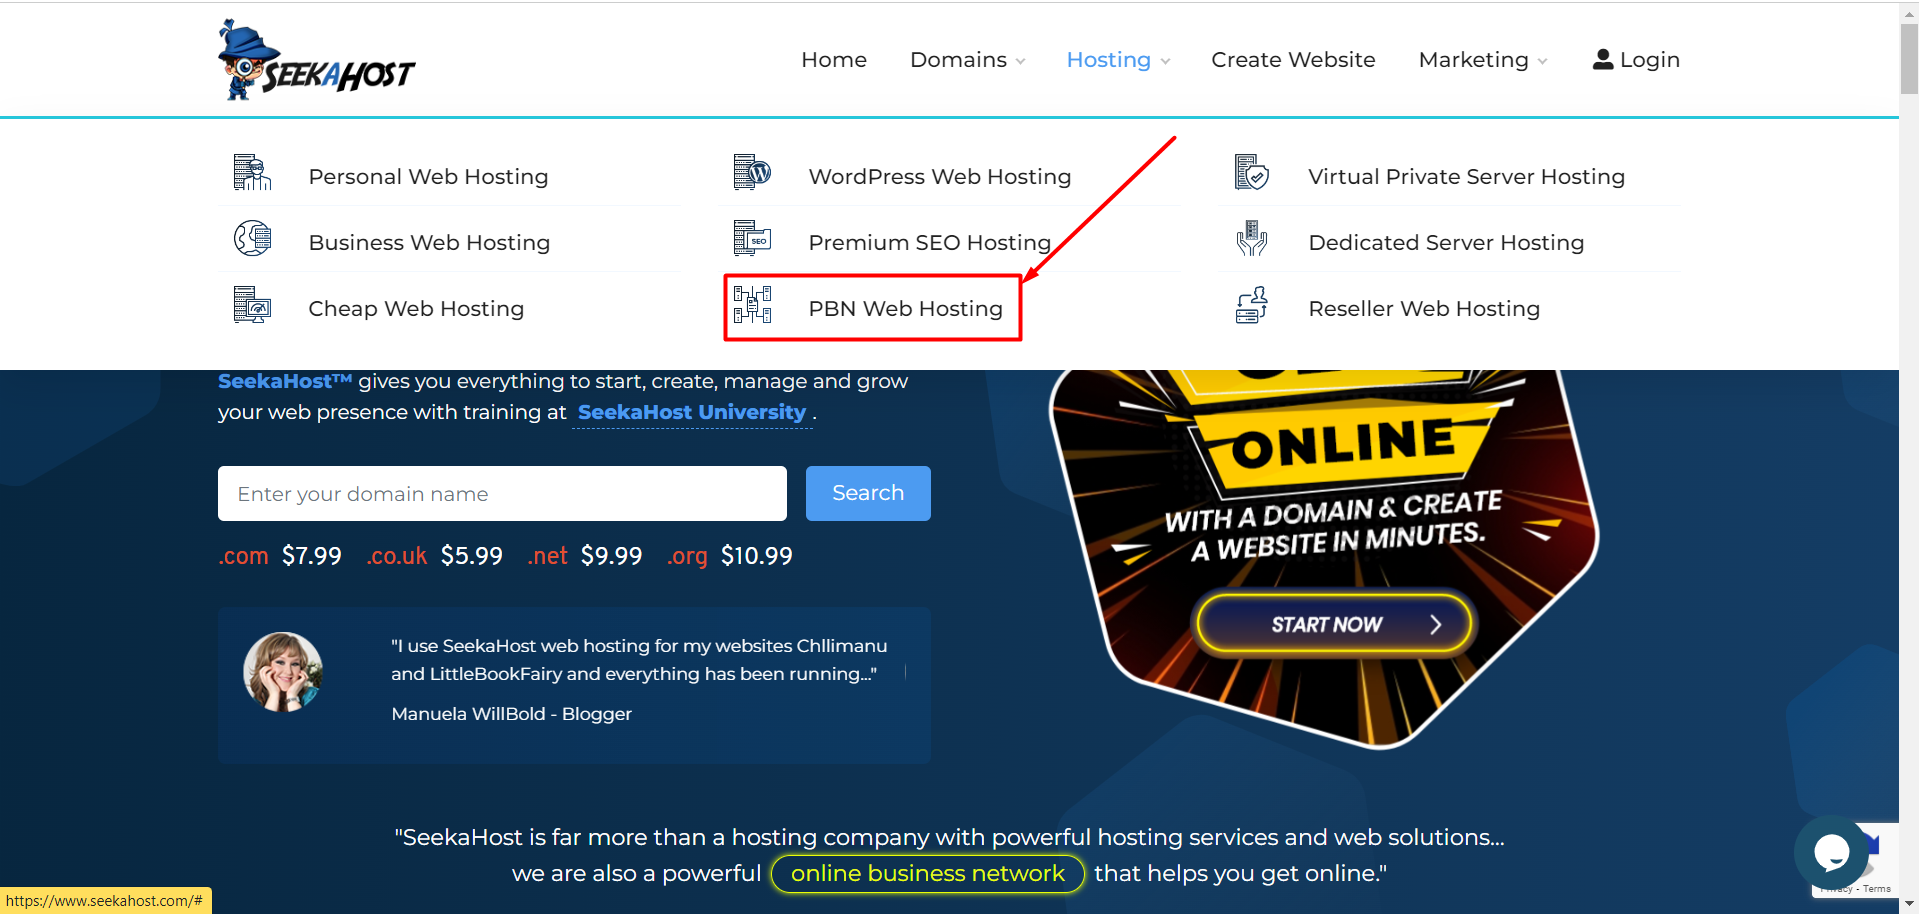Focus the domain name input field
Screen dimensions: 1919x914
502,493
